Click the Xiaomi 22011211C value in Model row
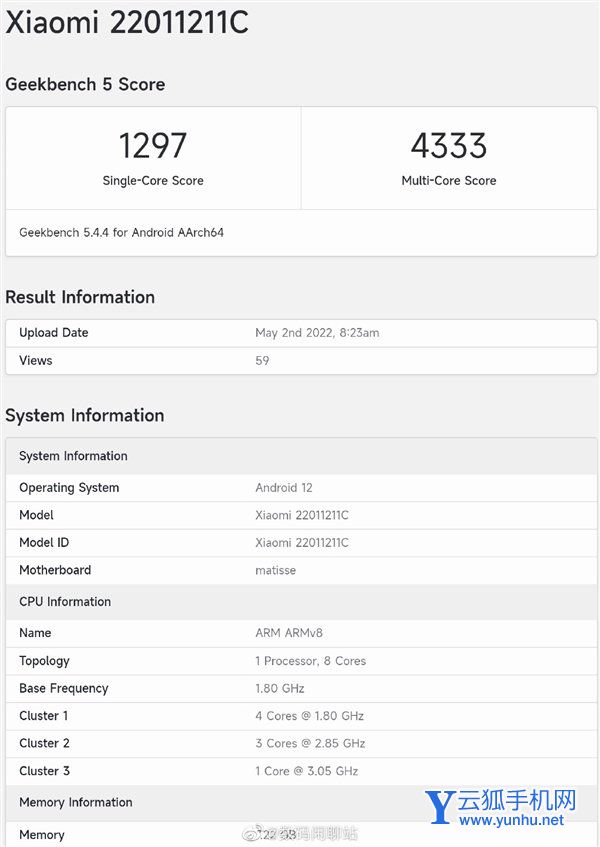Viewport: 600px width, 847px height. click(302, 515)
